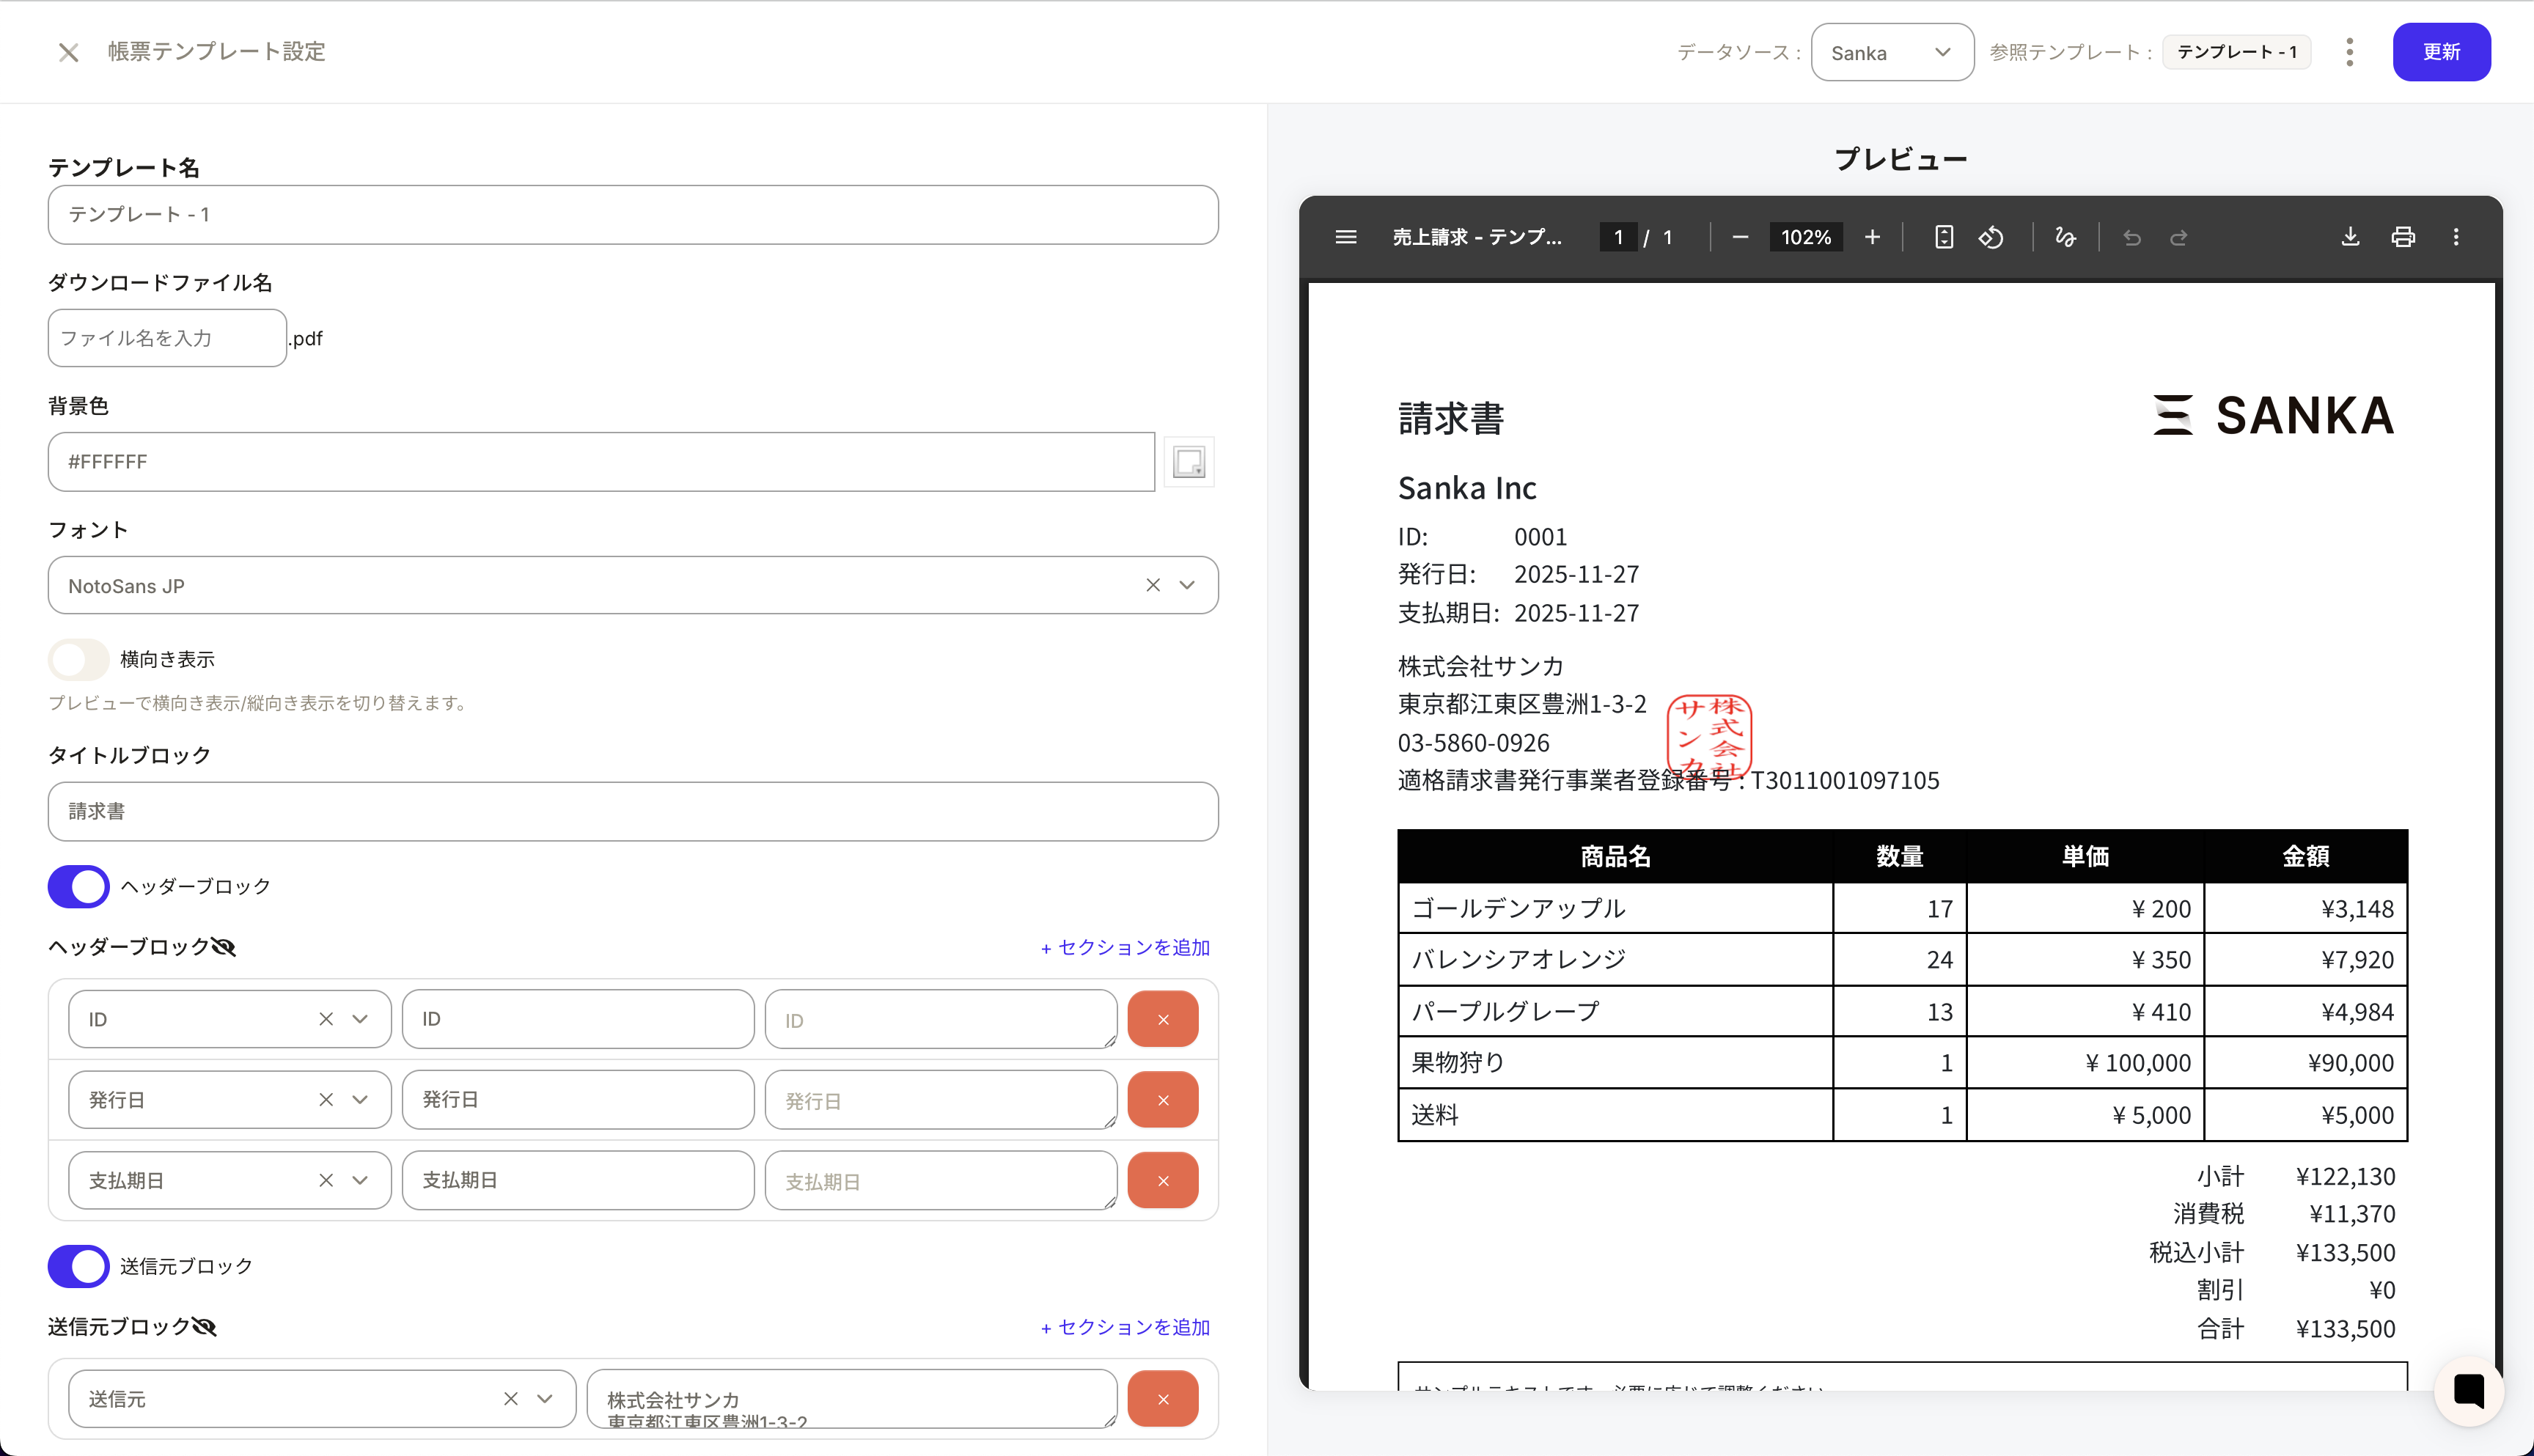Download the previewed PDF invoice

point(2350,237)
